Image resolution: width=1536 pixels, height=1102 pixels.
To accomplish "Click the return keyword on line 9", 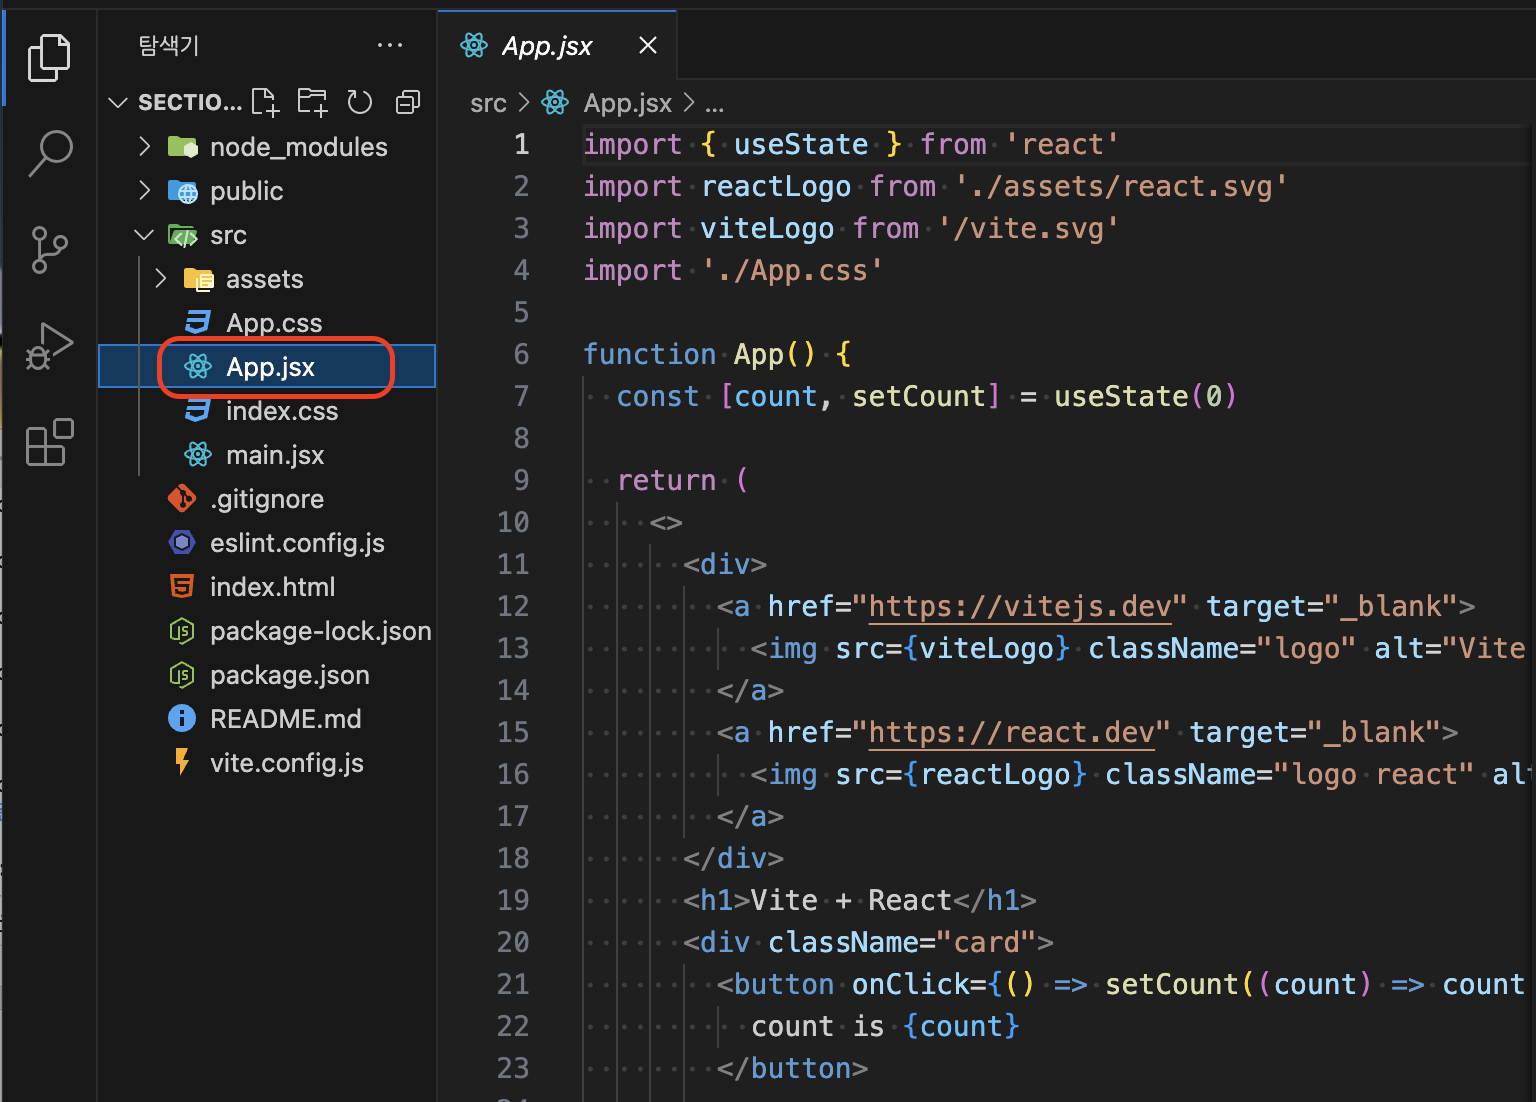I will click(667, 480).
